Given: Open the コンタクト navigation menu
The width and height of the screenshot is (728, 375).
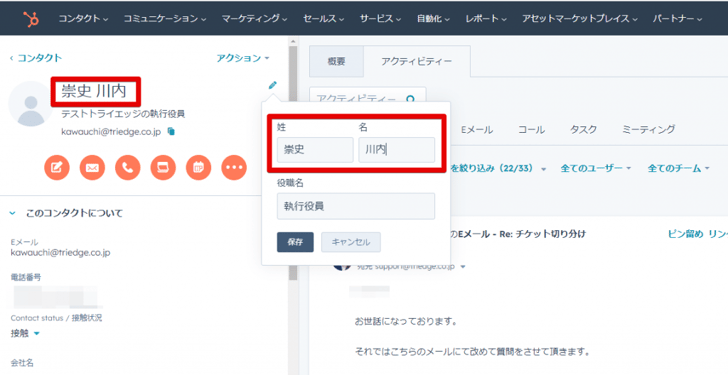Looking at the screenshot, I should [83, 19].
